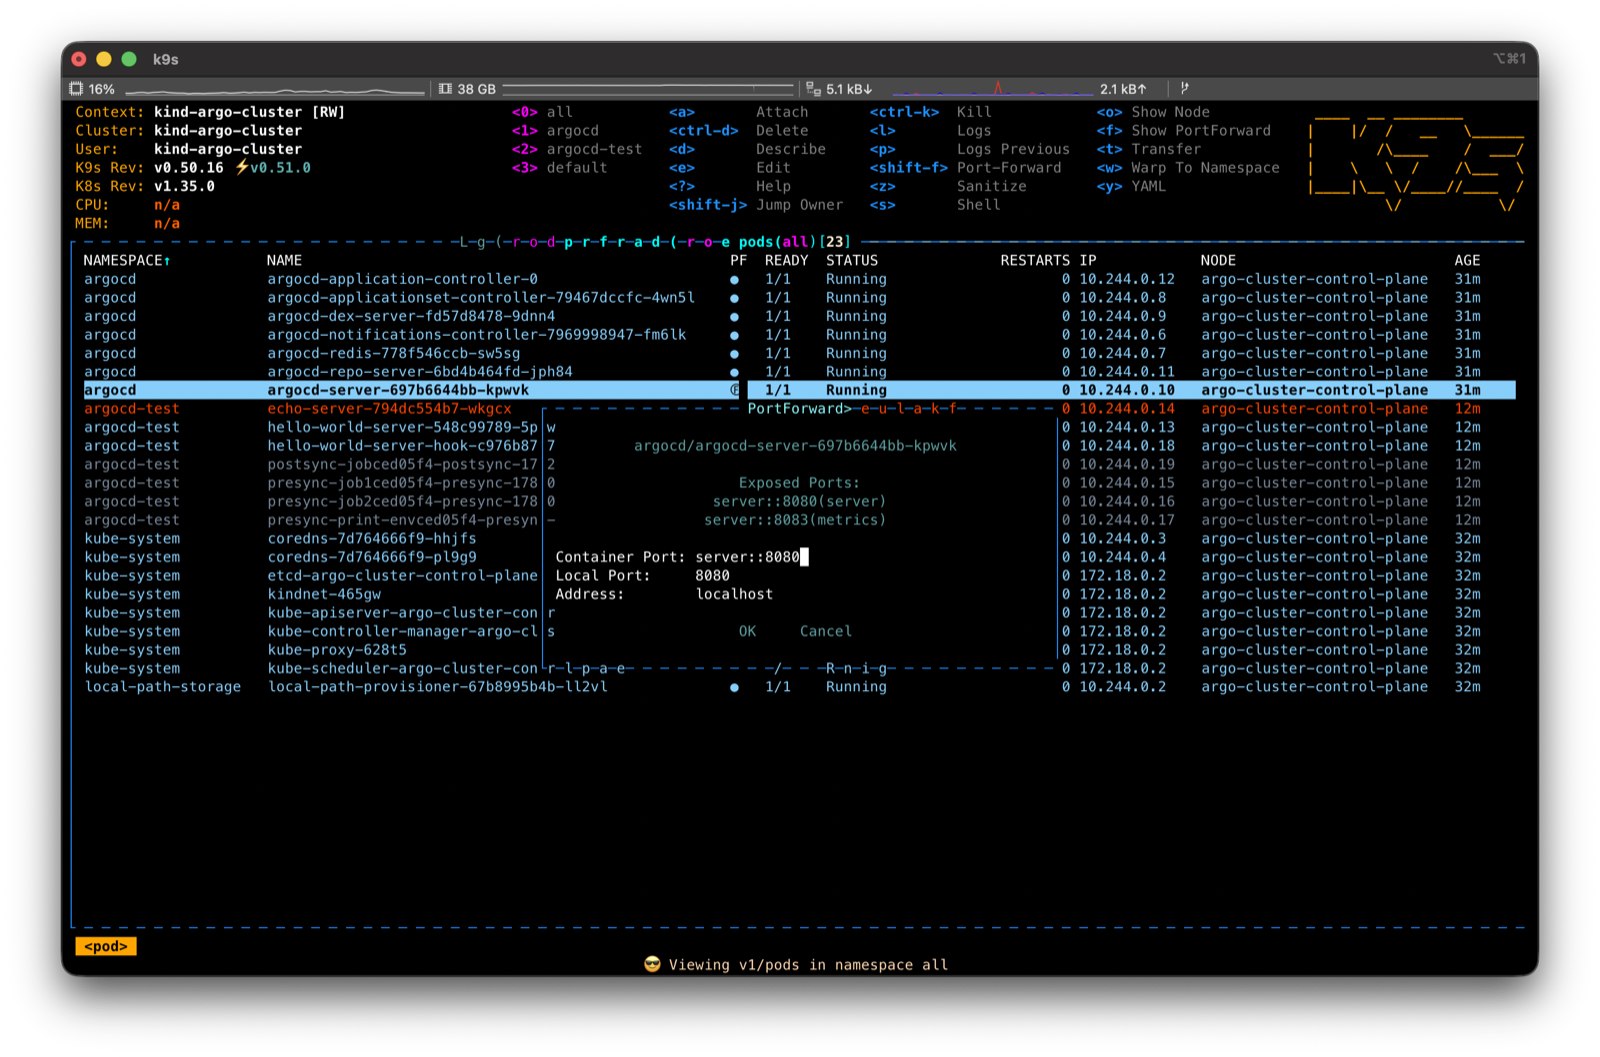Click the PF dot on local-path-provisioner row

tap(734, 687)
